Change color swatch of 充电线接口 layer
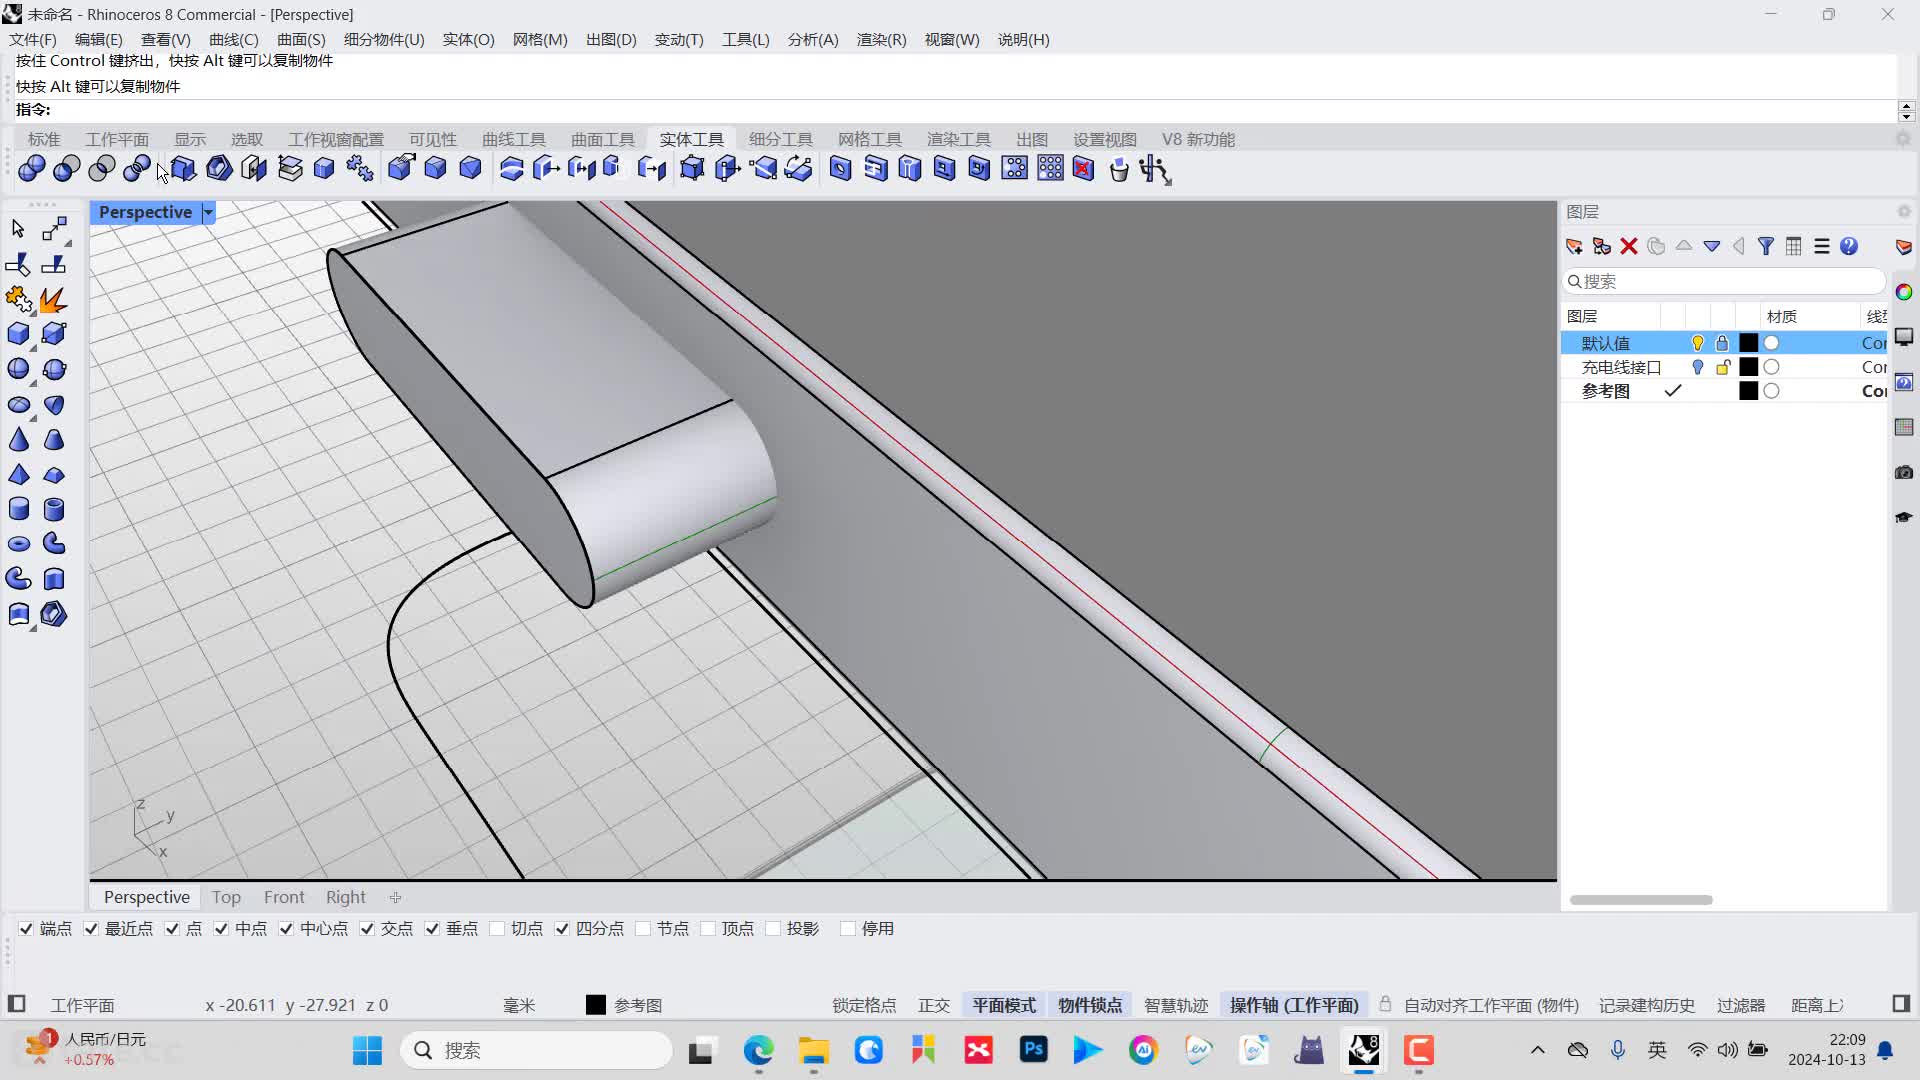This screenshot has height=1080, width=1920. 1748,367
